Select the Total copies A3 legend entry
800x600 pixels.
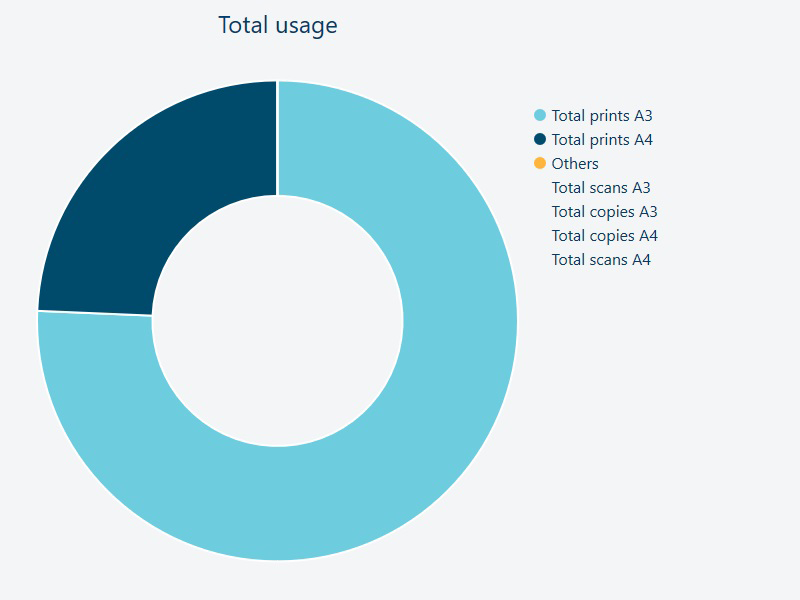click(x=604, y=212)
